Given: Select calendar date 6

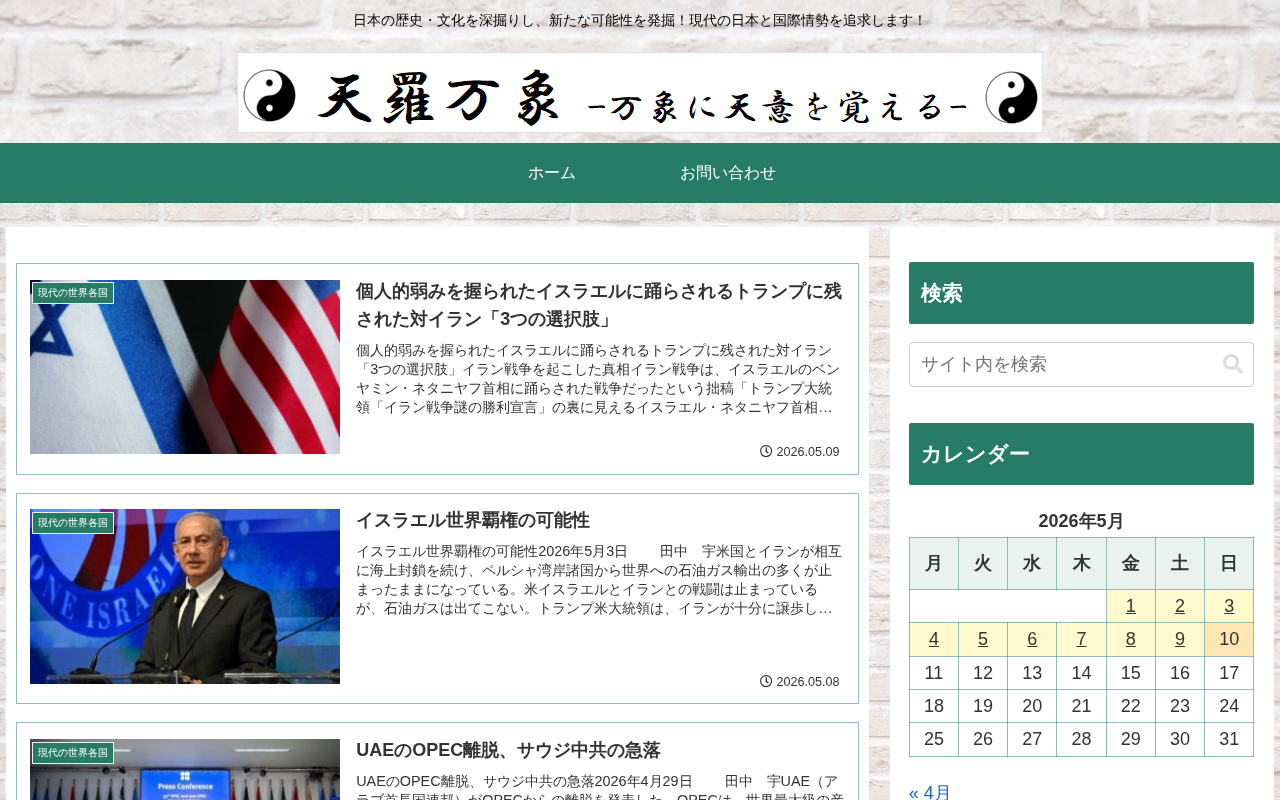Looking at the screenshot, I should coord(1032,639).
